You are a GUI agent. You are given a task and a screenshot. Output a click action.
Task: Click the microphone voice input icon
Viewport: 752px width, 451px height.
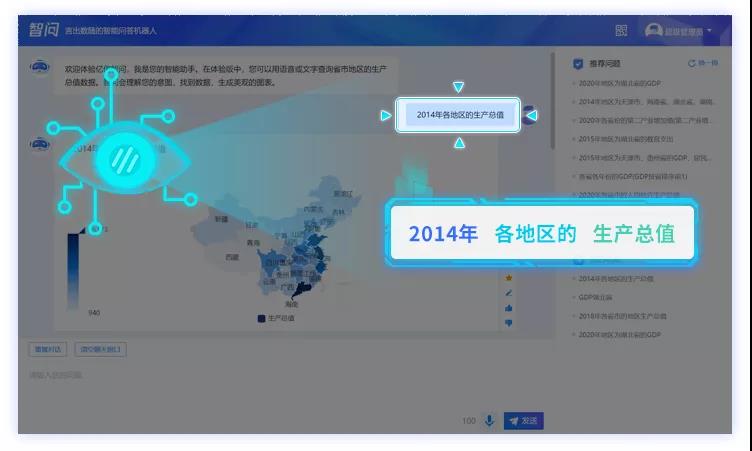point(489,421)
